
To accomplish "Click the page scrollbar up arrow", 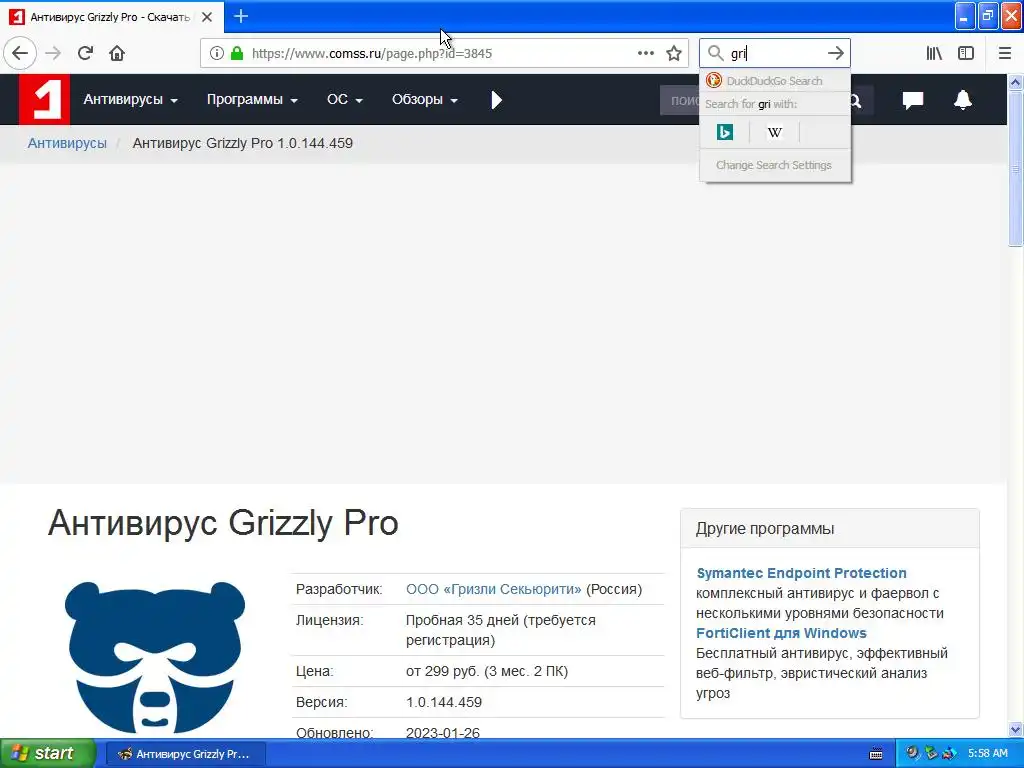I will pos(1015,82).
